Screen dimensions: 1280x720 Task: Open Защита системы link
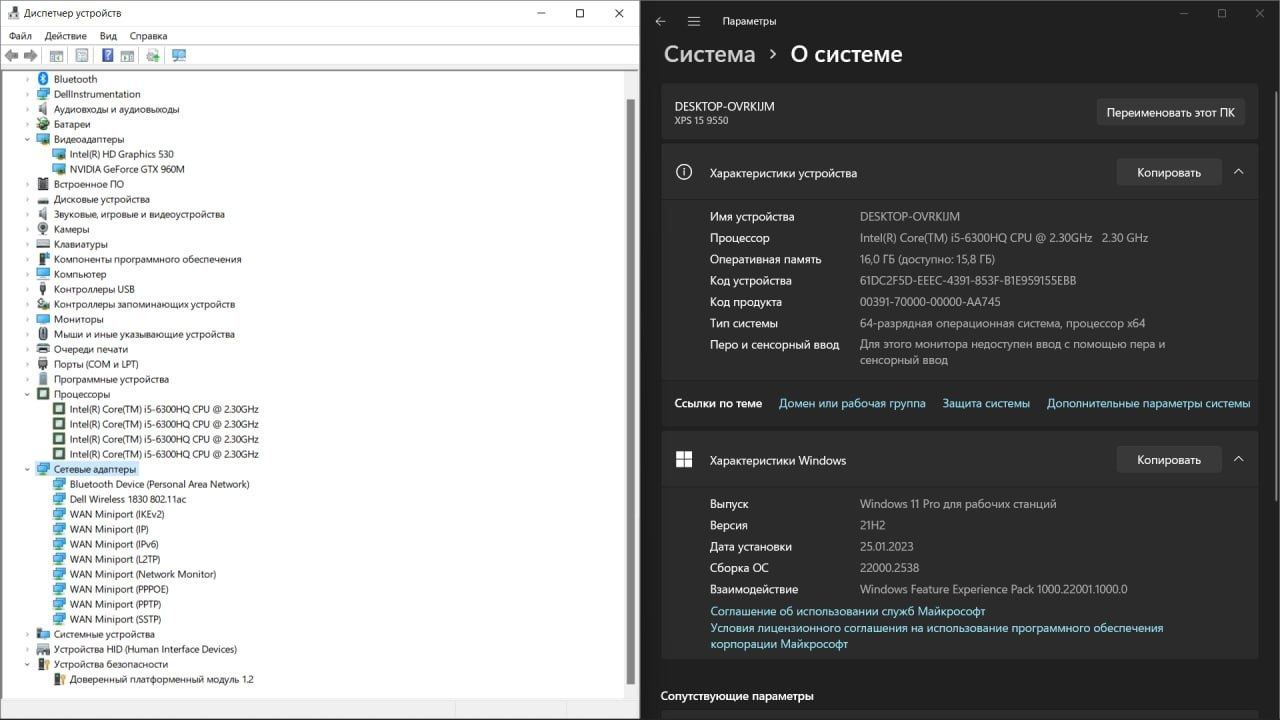[986, 403]
